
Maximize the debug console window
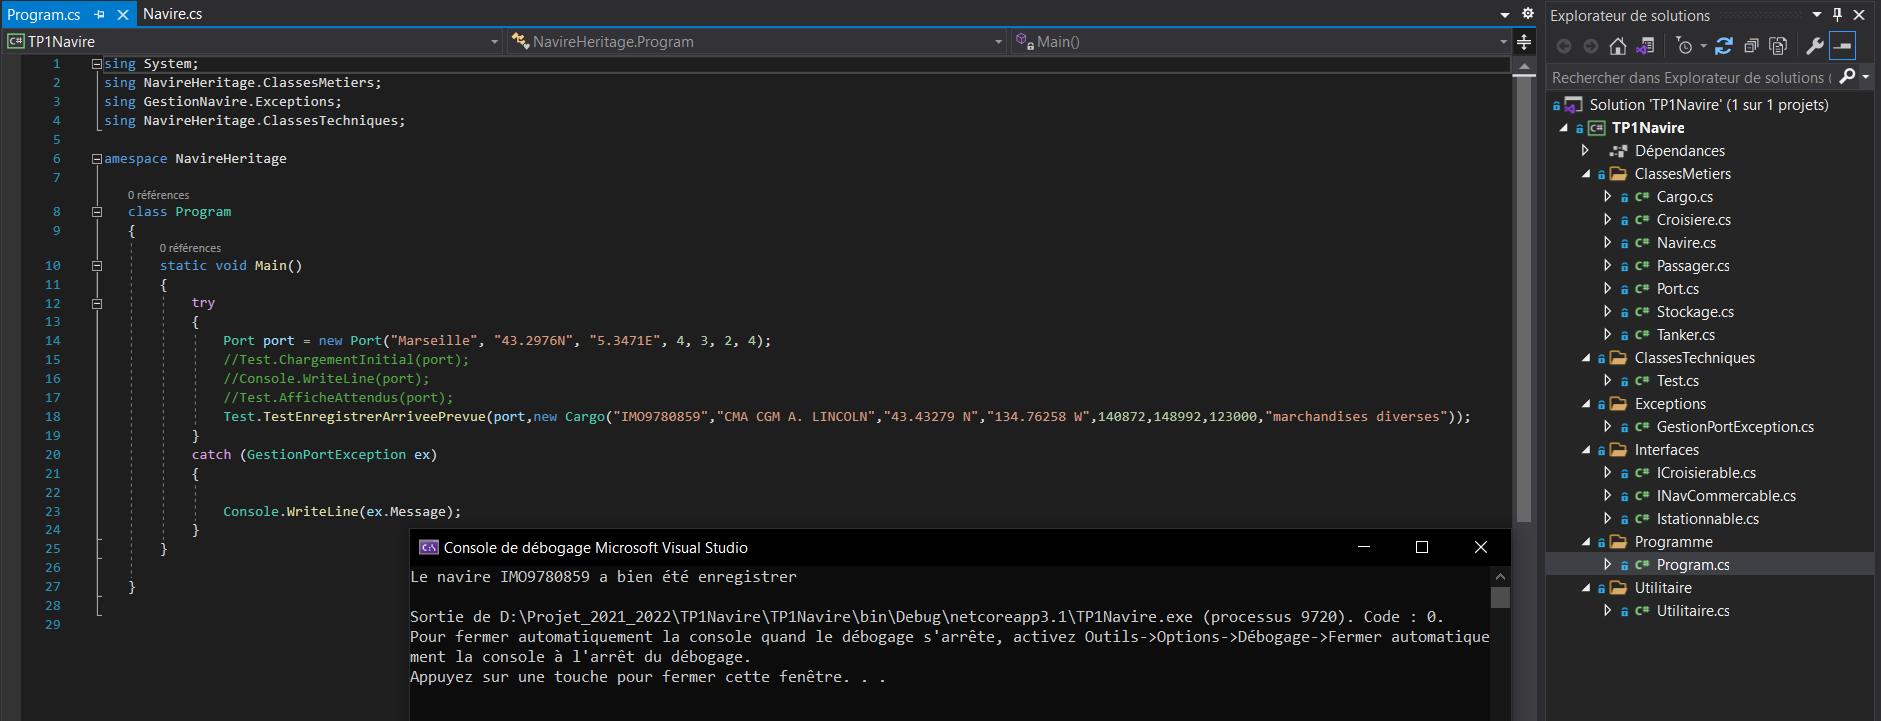pos(1422,547)
